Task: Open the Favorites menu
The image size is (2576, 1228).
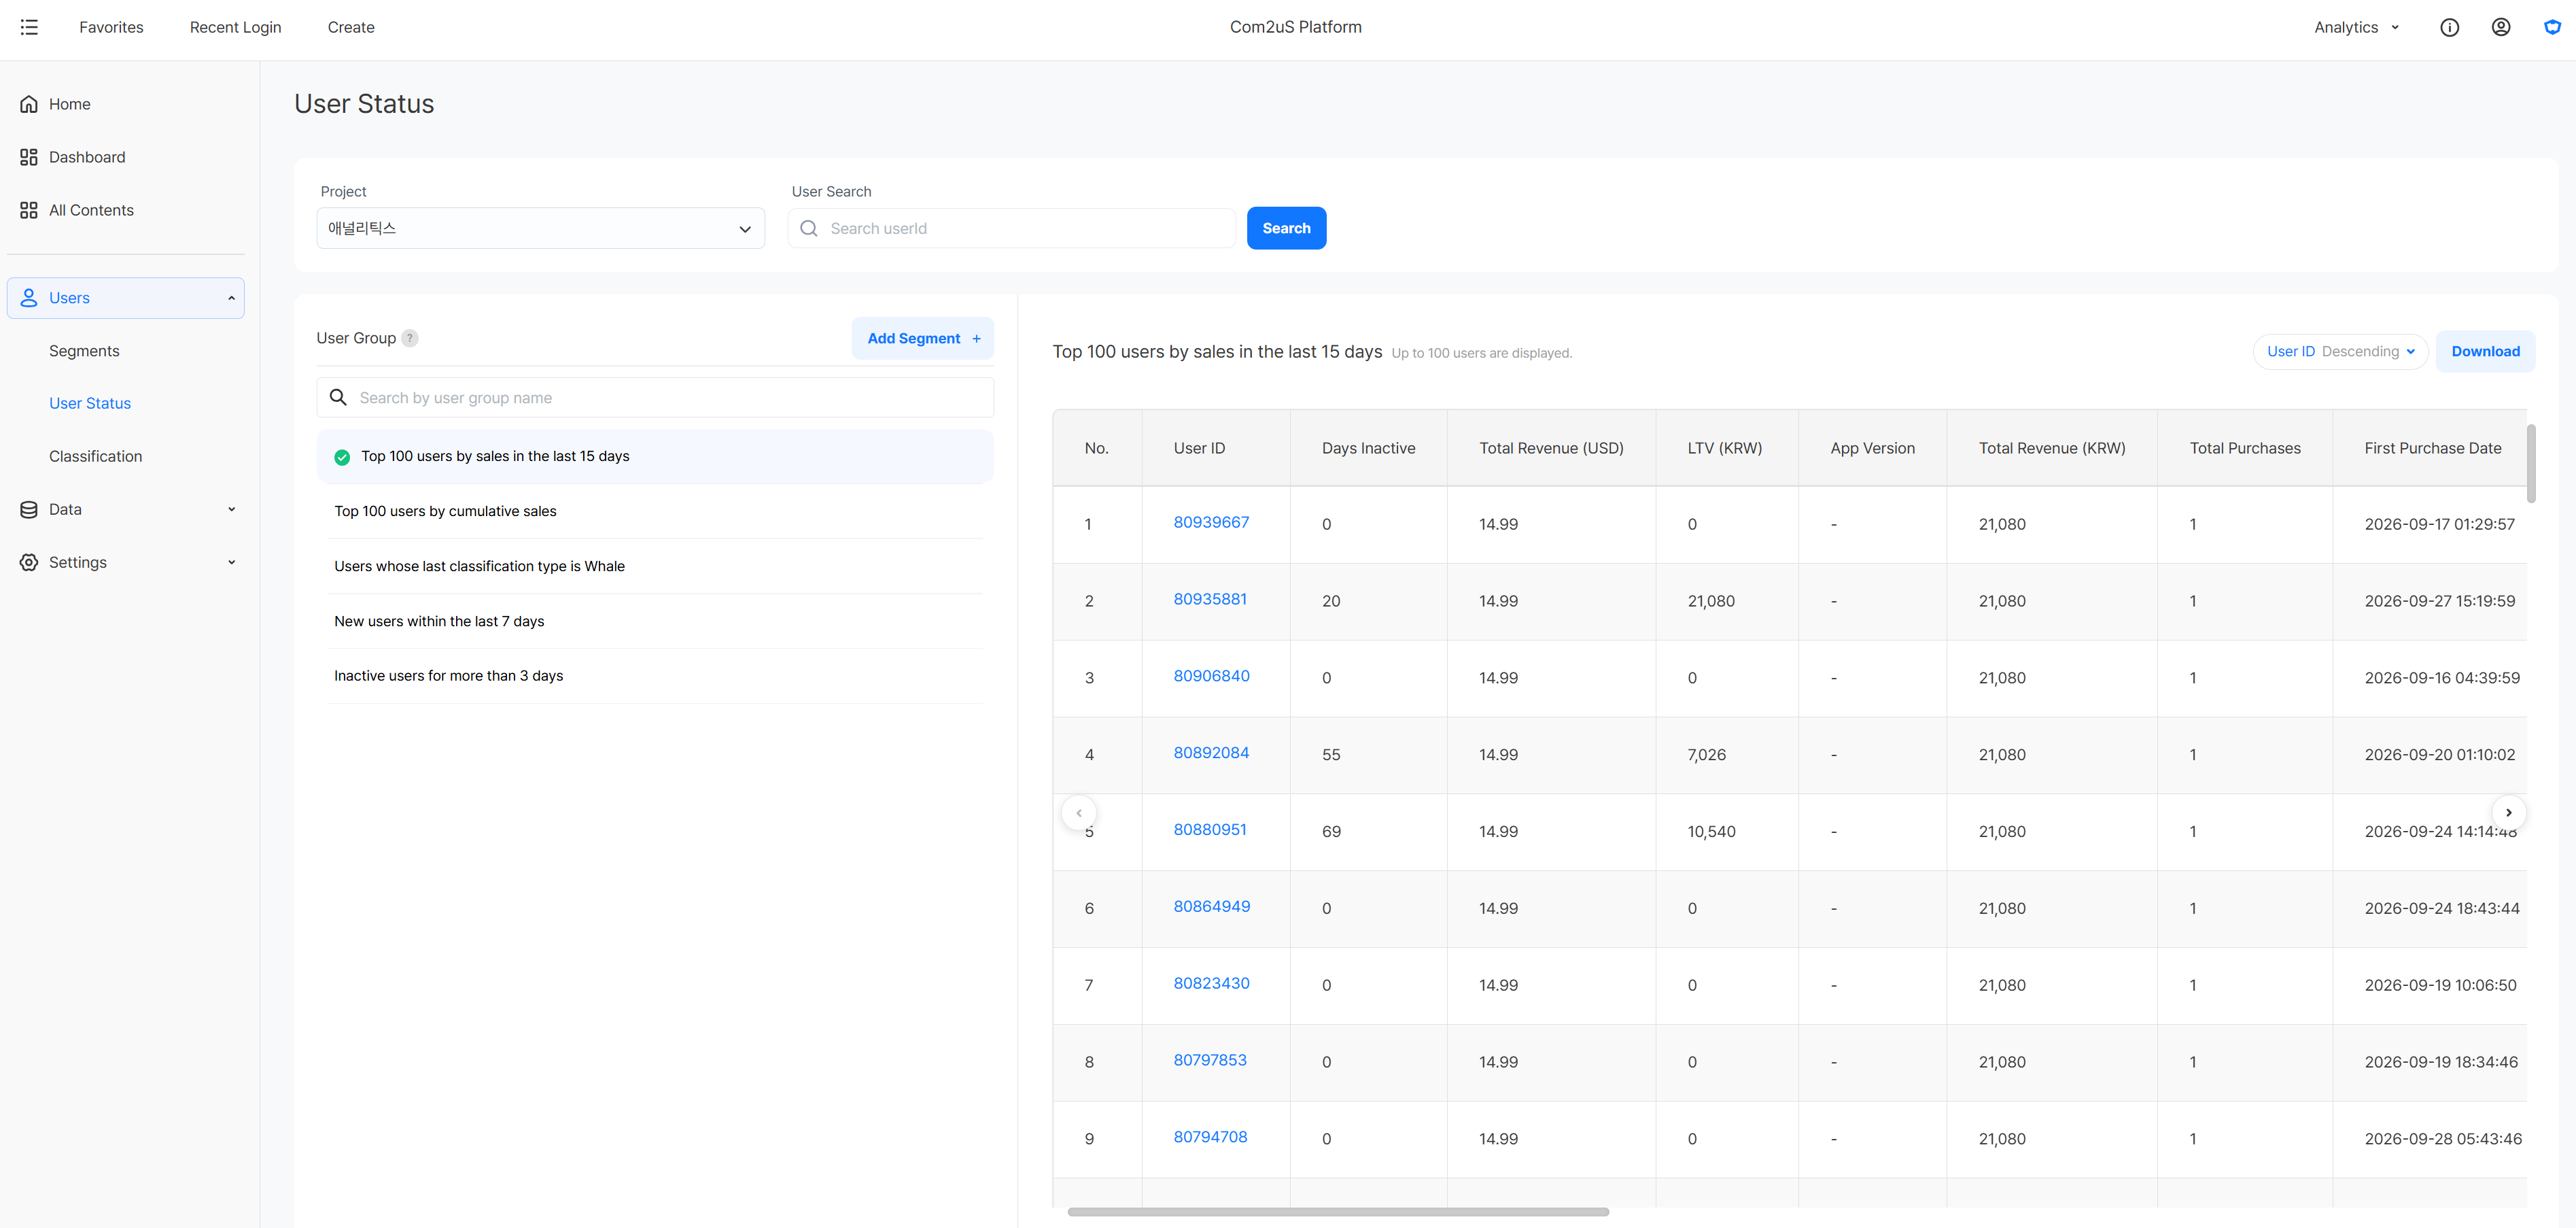Action: [111, 27]
